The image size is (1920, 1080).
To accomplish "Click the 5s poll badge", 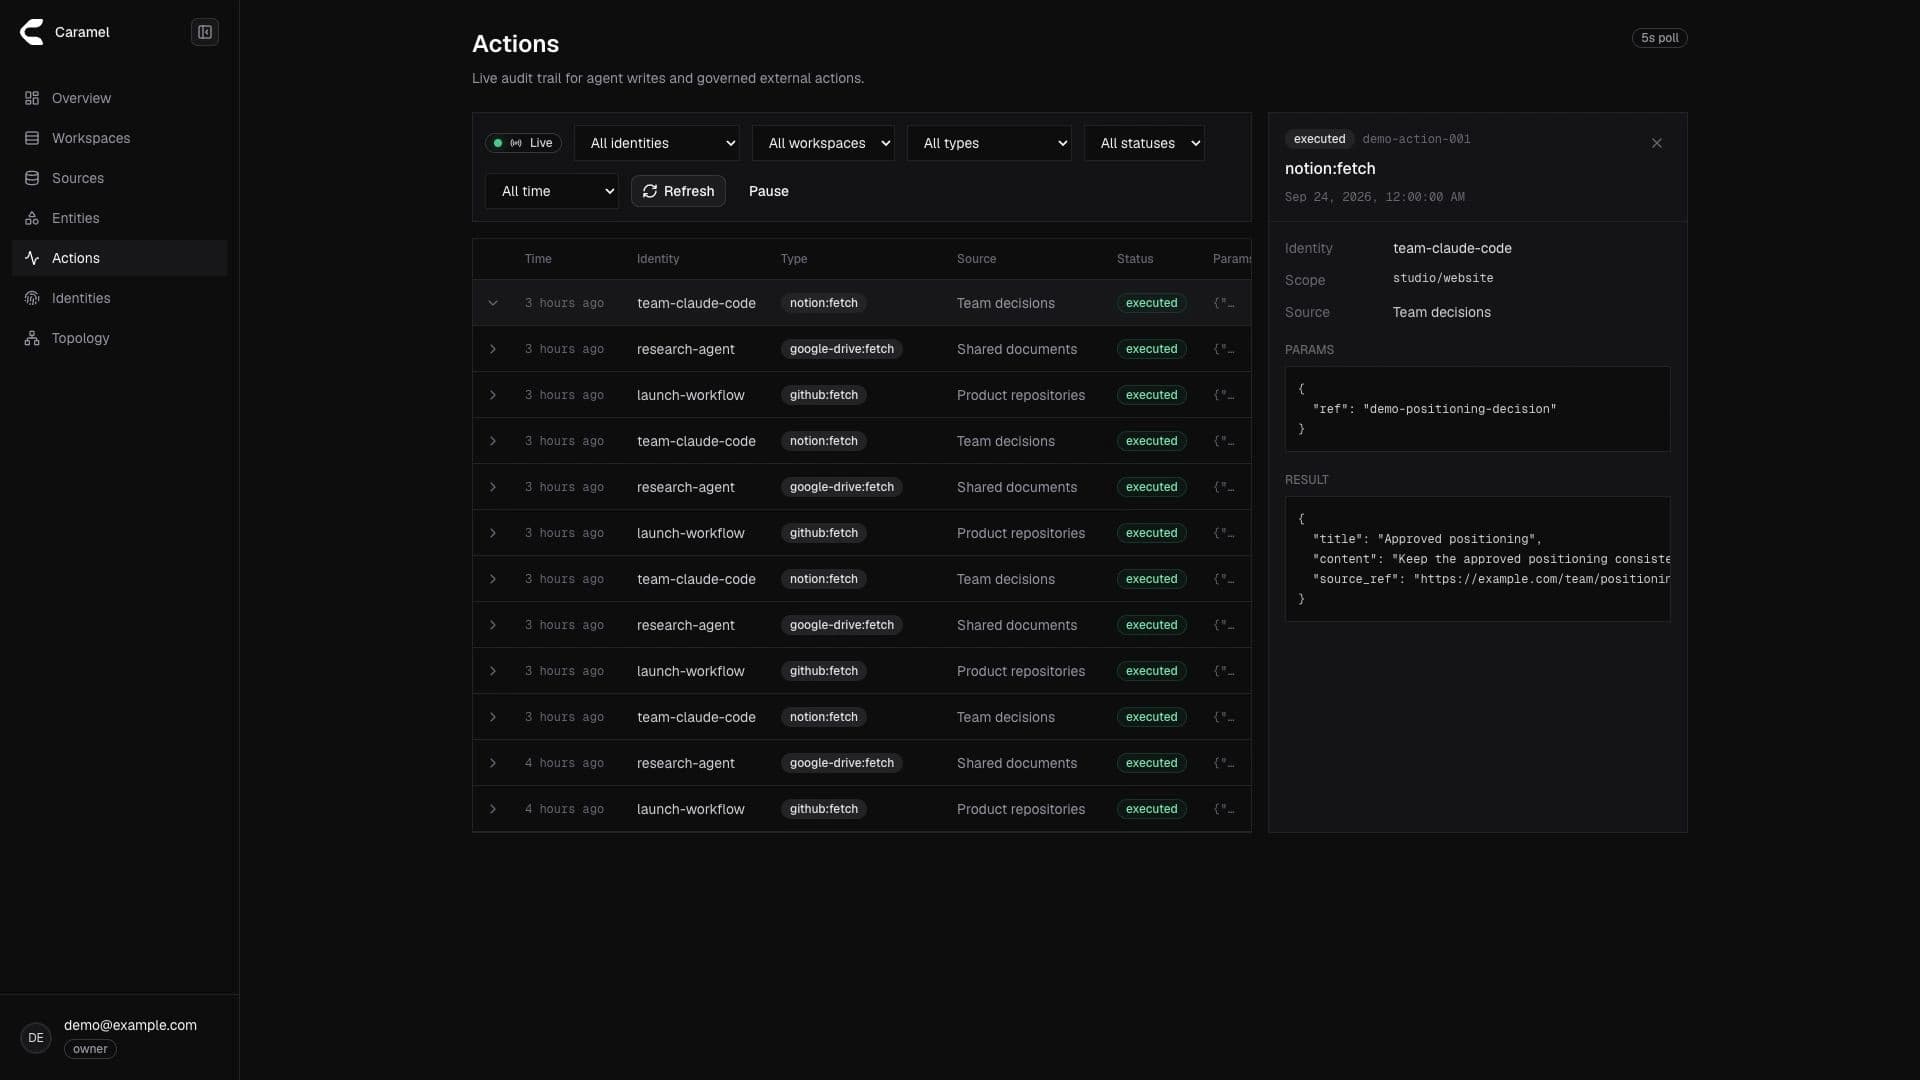I will 1659,38.
